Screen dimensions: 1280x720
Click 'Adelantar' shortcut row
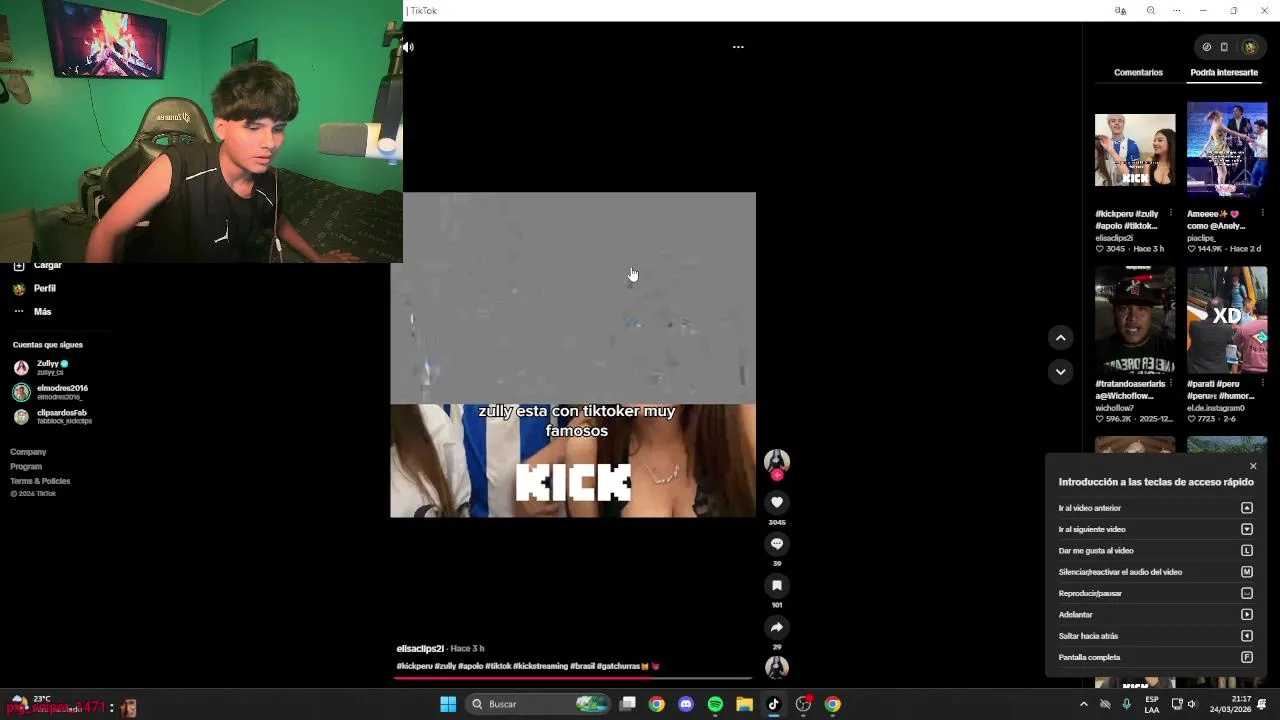coord(1155,615)
